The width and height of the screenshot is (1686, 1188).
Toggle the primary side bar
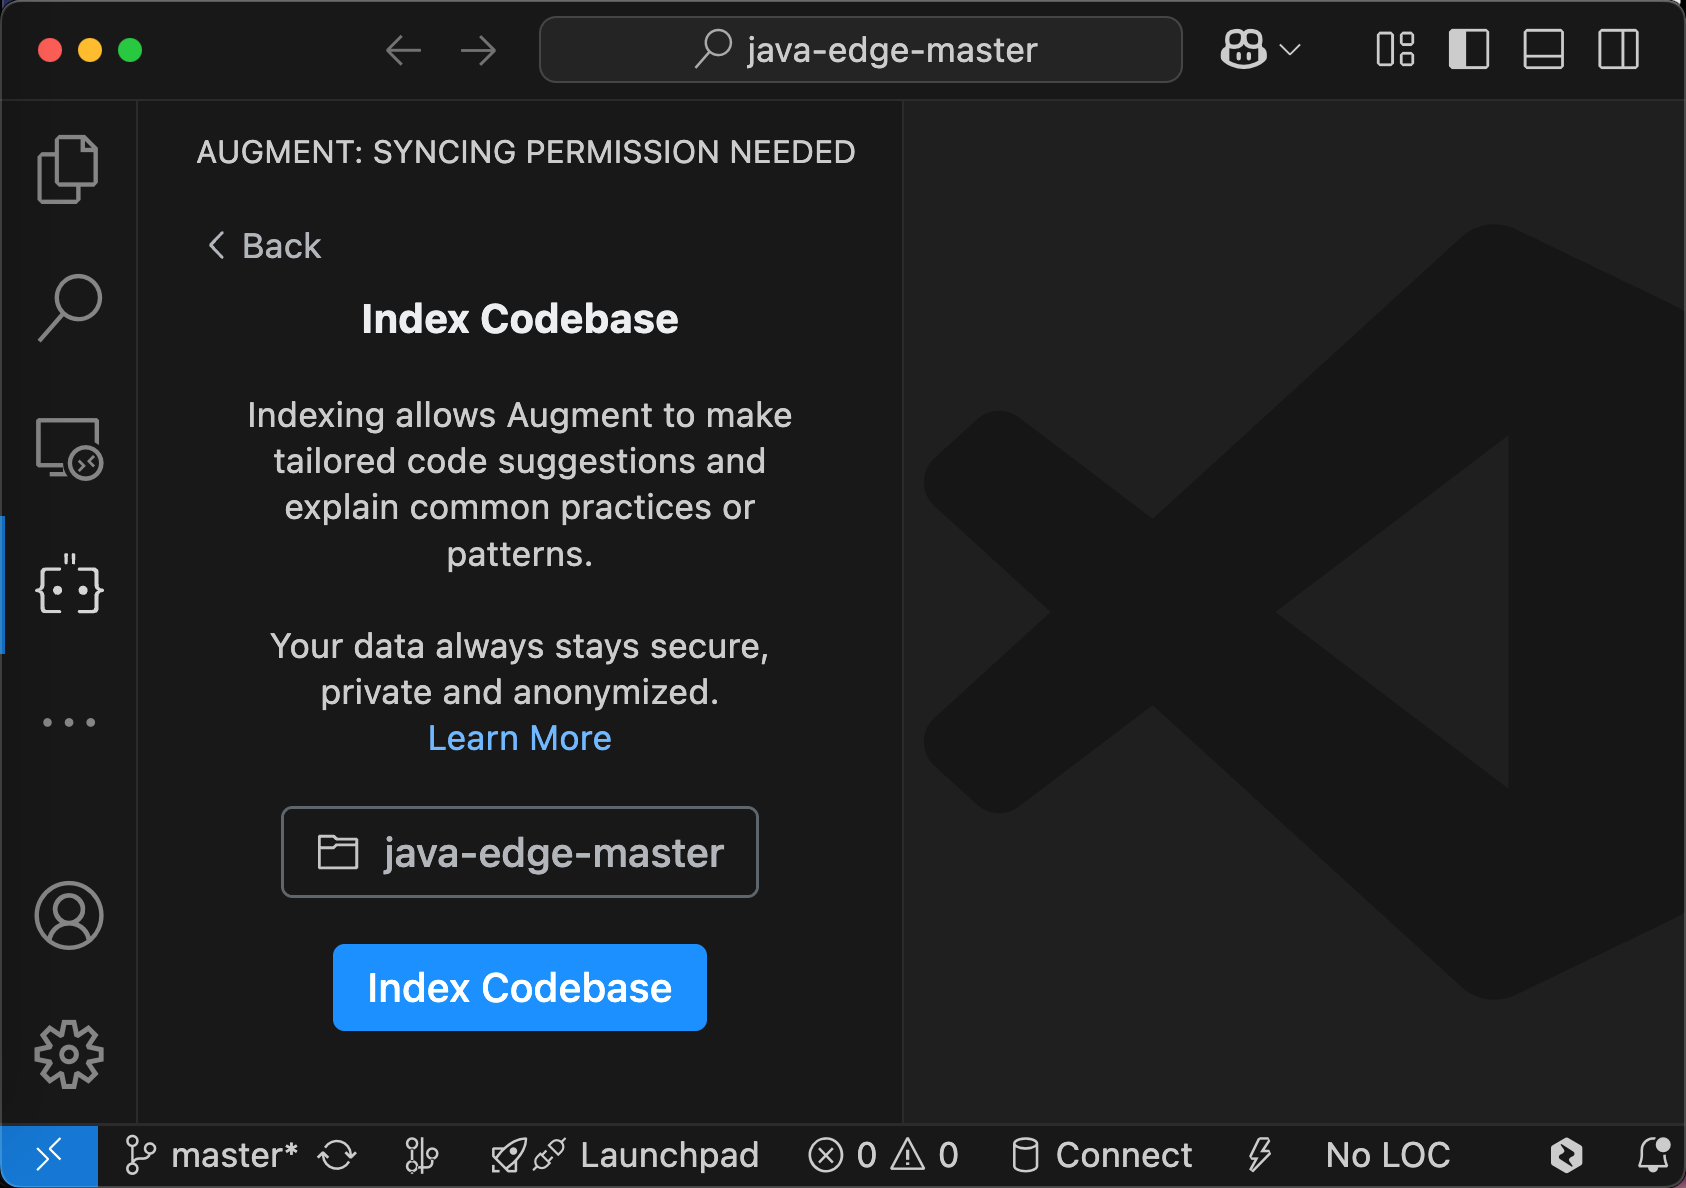point(1469,49)
